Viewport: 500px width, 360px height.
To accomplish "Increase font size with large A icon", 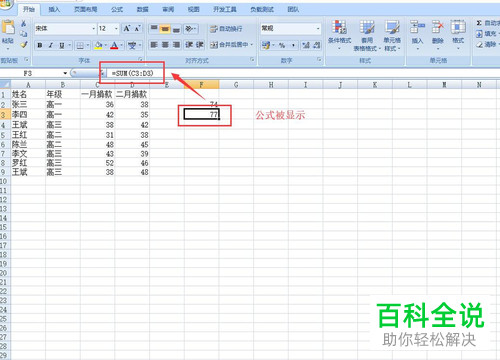I will (x=127, y=29).
